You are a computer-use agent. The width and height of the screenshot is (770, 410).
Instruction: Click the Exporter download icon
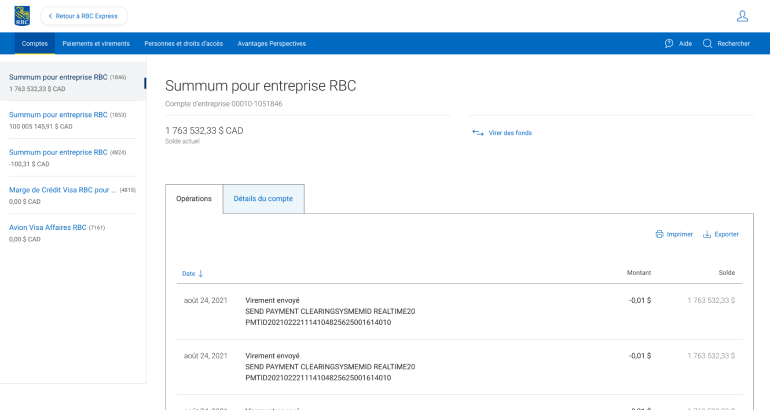(707, 234)
